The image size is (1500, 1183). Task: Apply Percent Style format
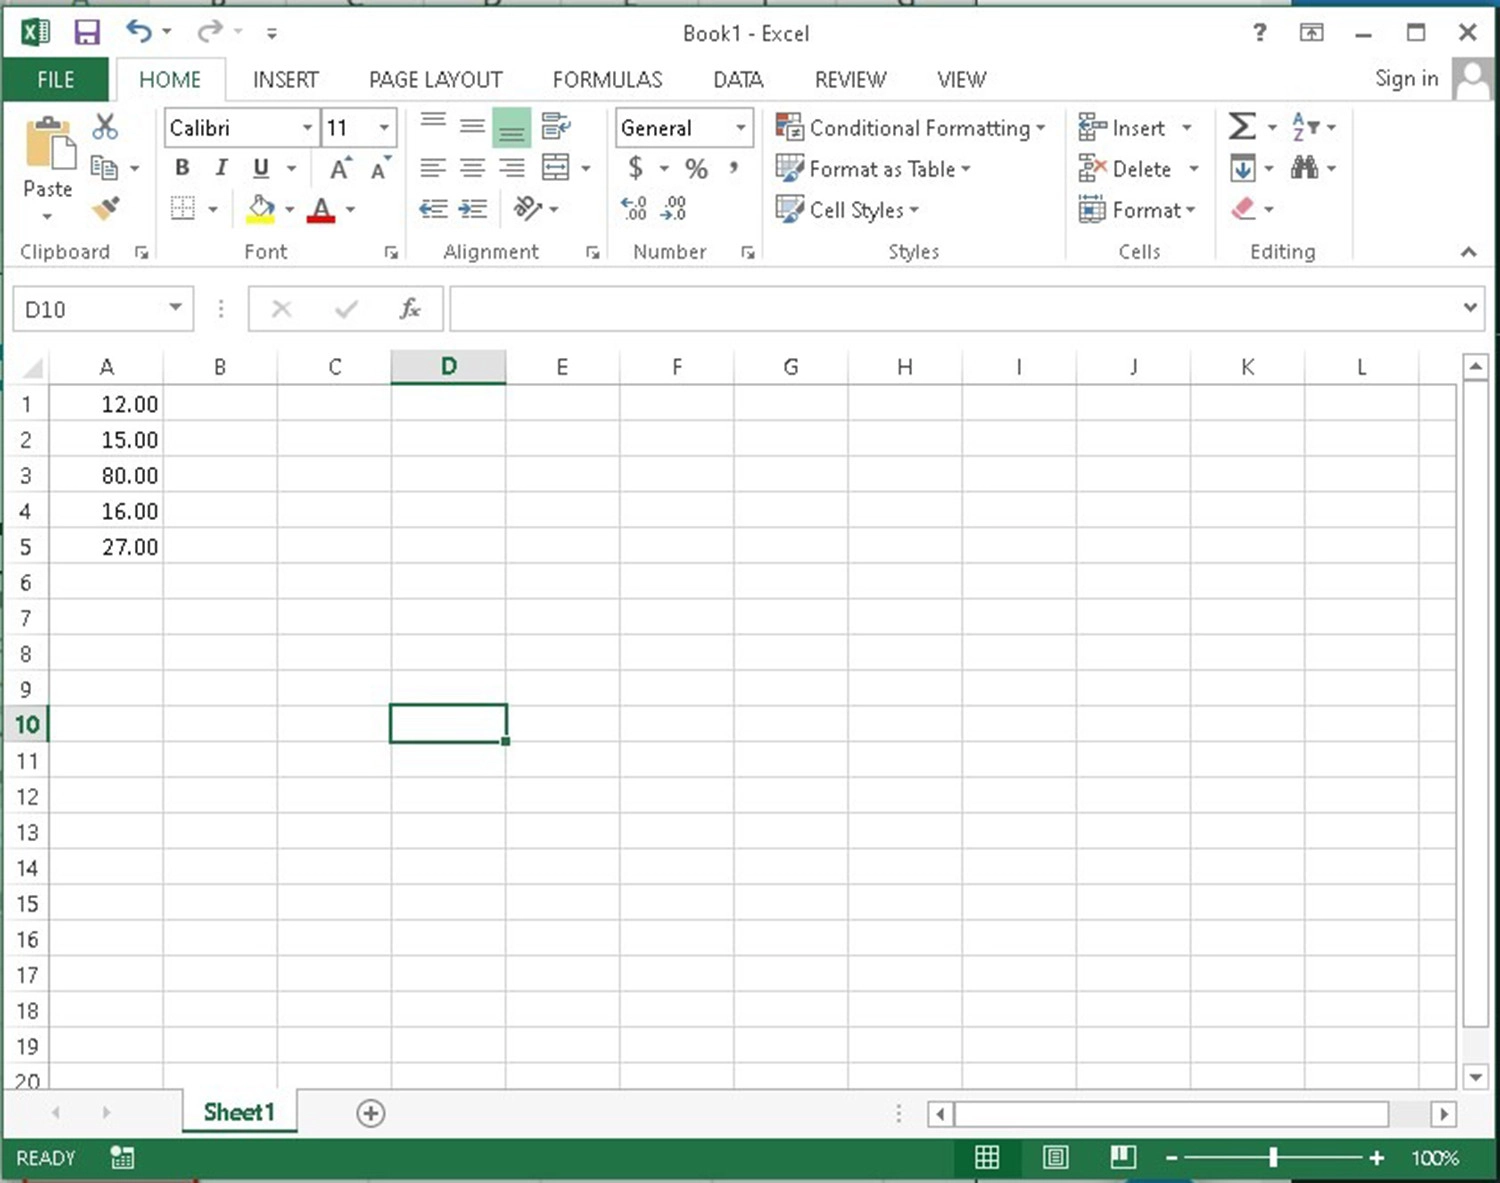[696, 168]
